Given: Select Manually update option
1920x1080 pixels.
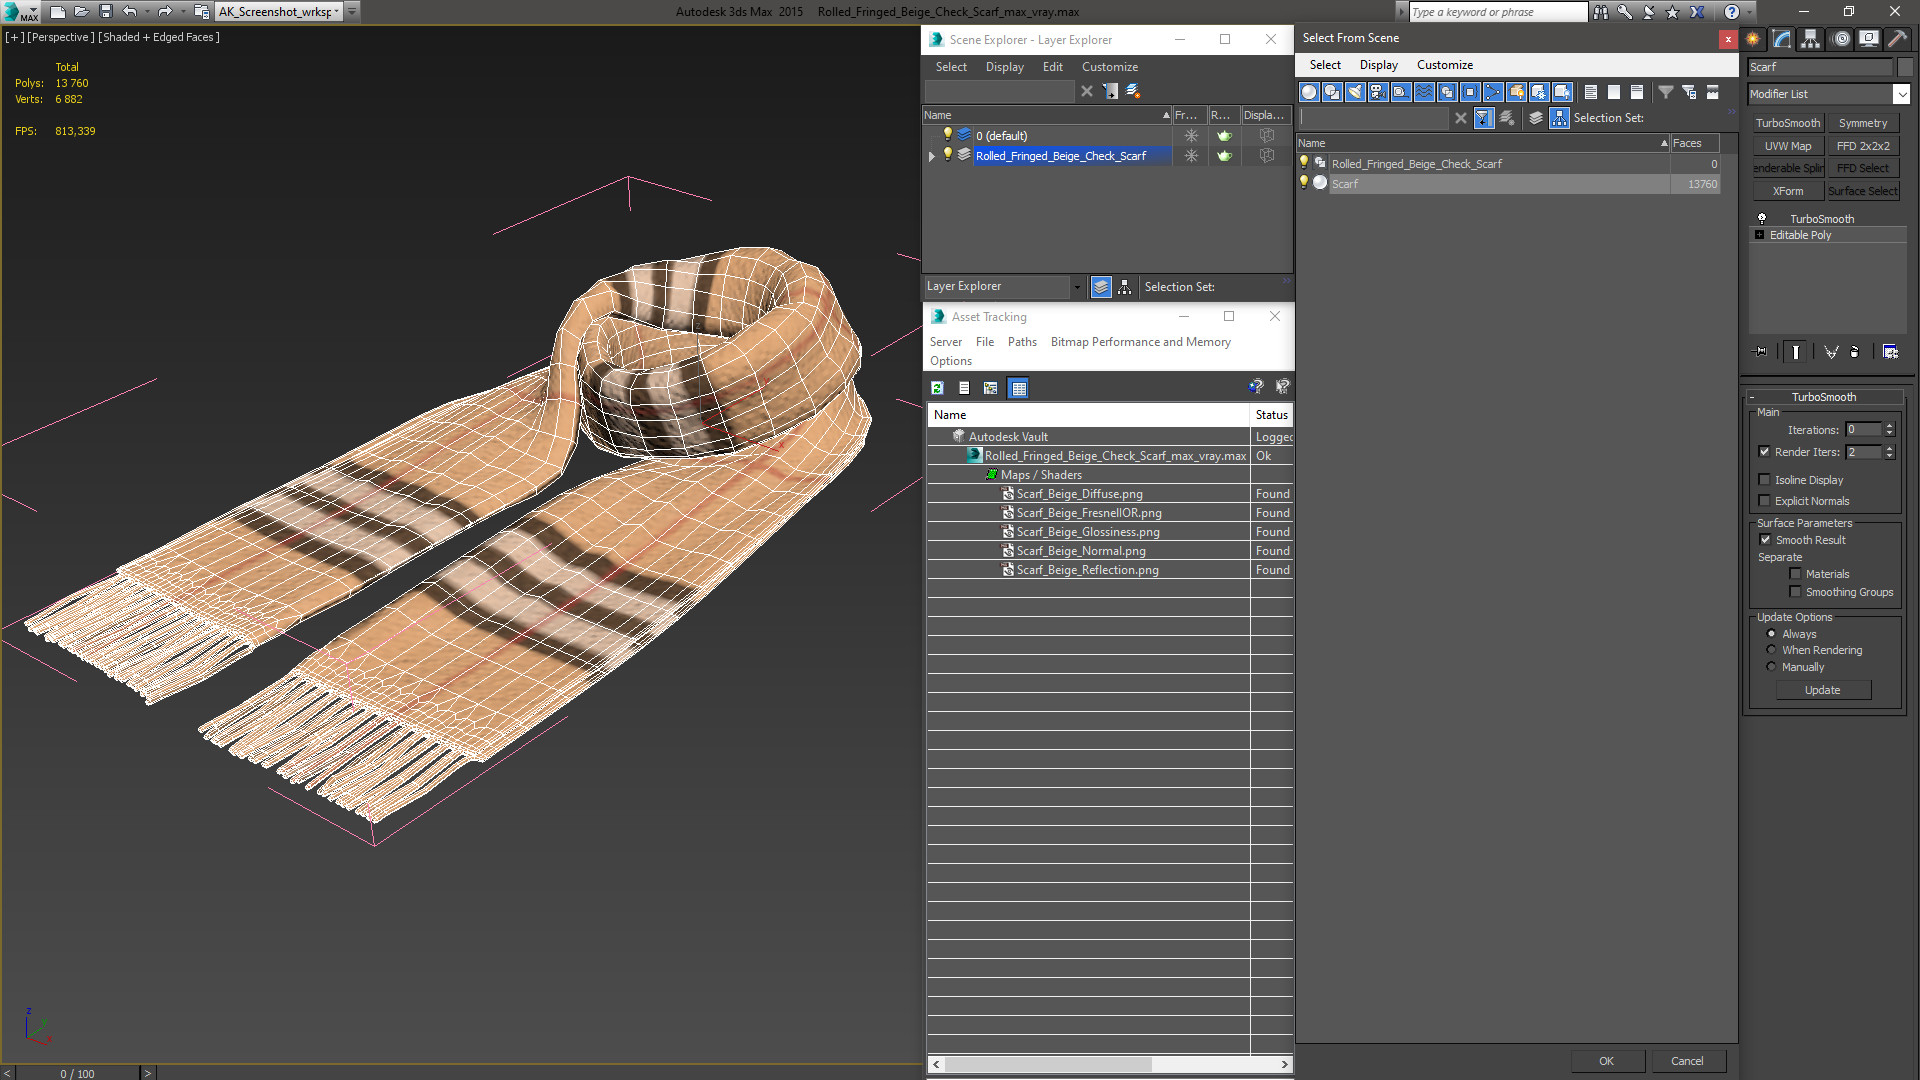Looking at the screenshot, I should point(1771,667).
